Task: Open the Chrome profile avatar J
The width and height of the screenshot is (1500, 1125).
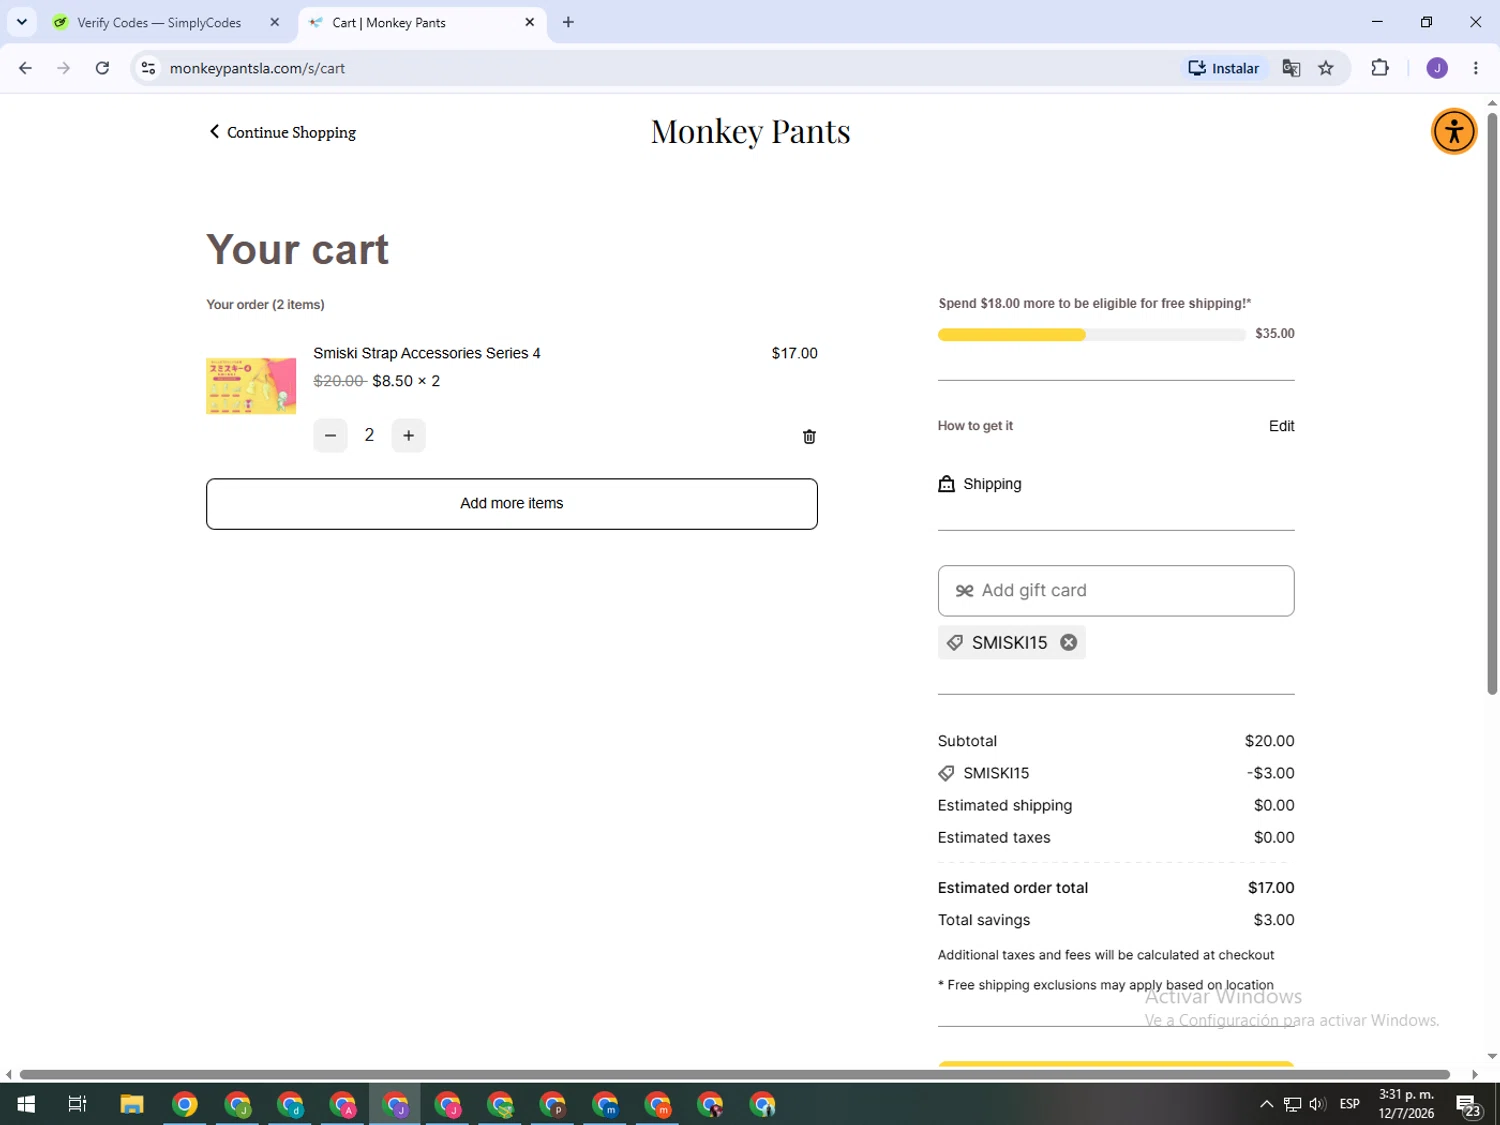Action: 1437,68
